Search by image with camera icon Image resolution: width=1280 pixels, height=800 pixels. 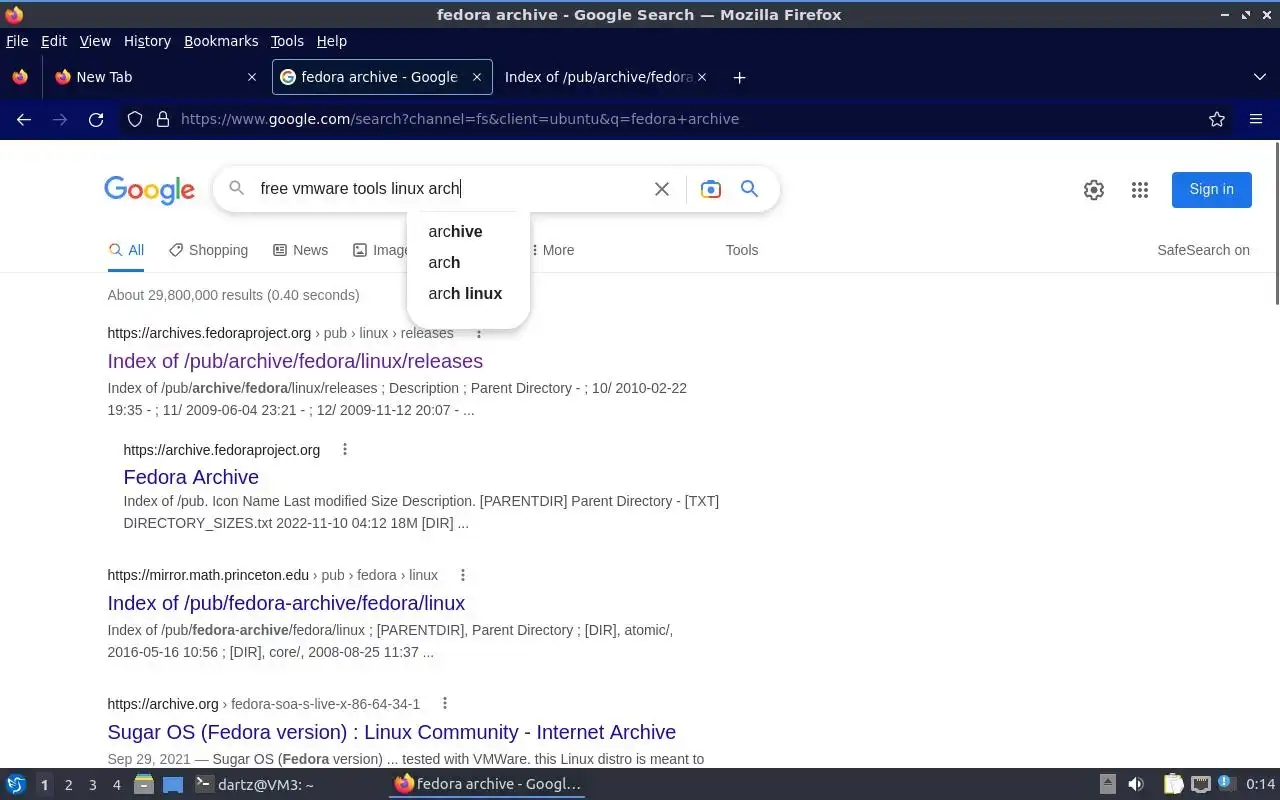711,189
